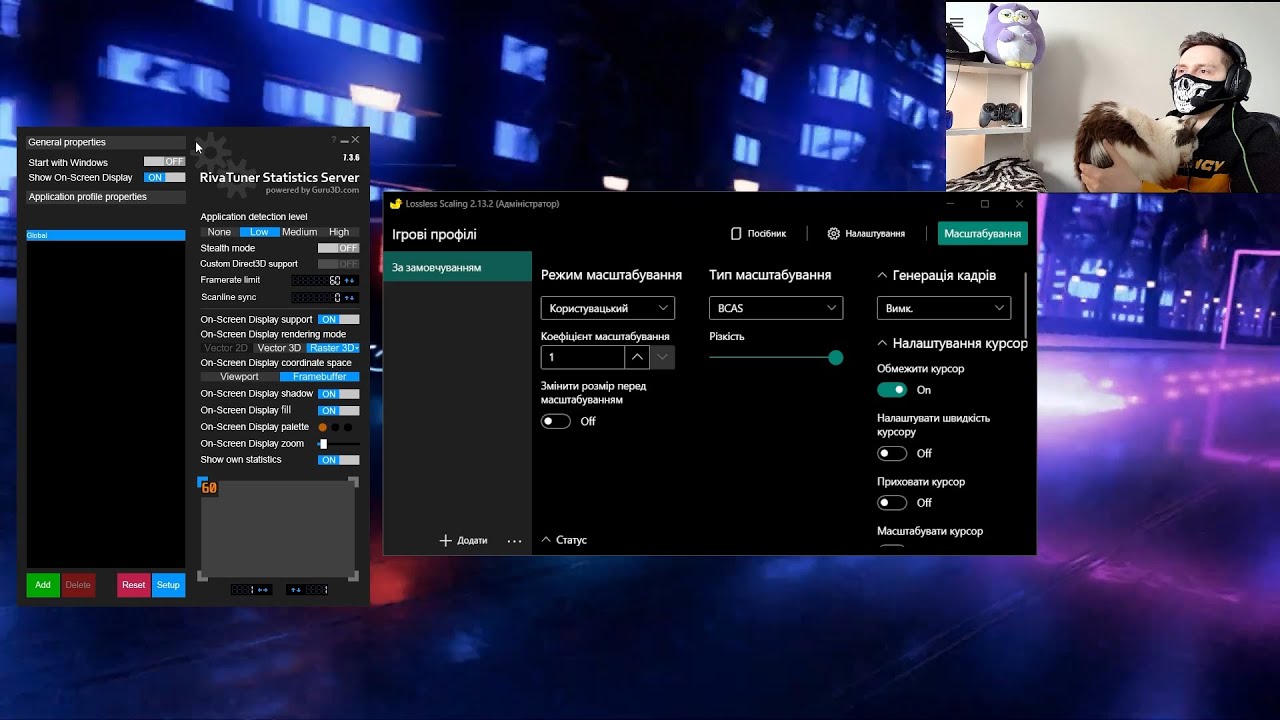The width and height of the screenshot is (1280, 720).
Task: Set detection level to None
Action: click(x=219, y=232)
